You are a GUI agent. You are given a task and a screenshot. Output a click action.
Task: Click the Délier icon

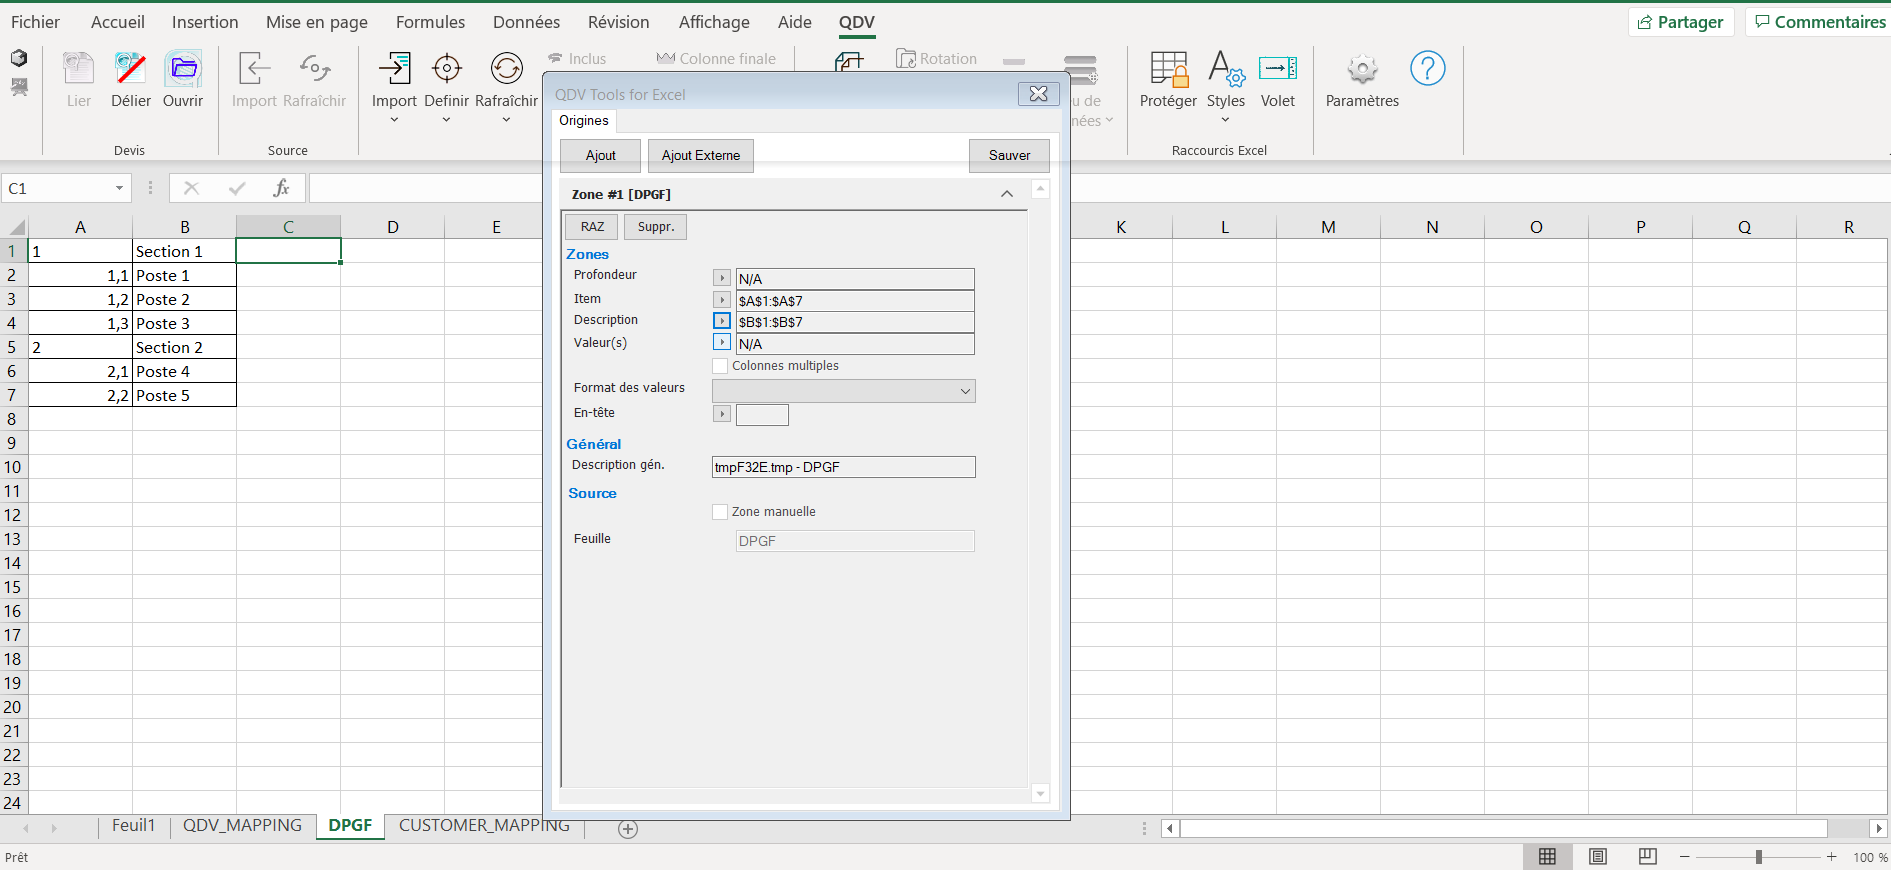[x=131, y=69]
